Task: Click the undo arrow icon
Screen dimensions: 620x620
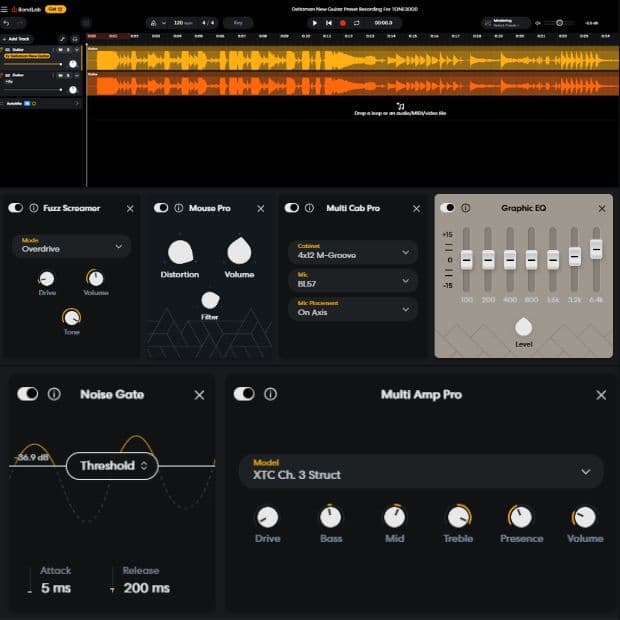Action: (x=6, y=23)
